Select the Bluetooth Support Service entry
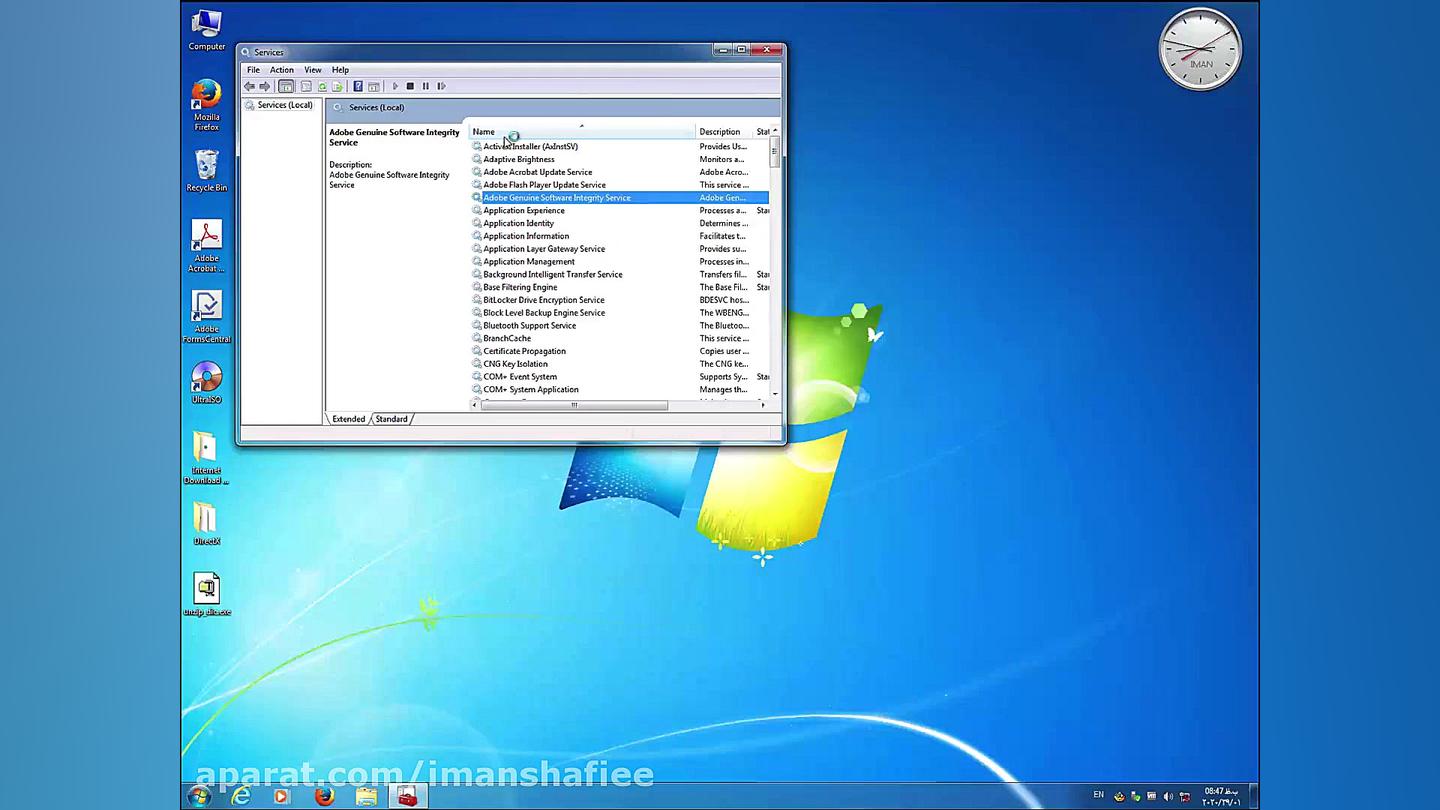This screenshot has width=1440, height=810. (529, 325)
